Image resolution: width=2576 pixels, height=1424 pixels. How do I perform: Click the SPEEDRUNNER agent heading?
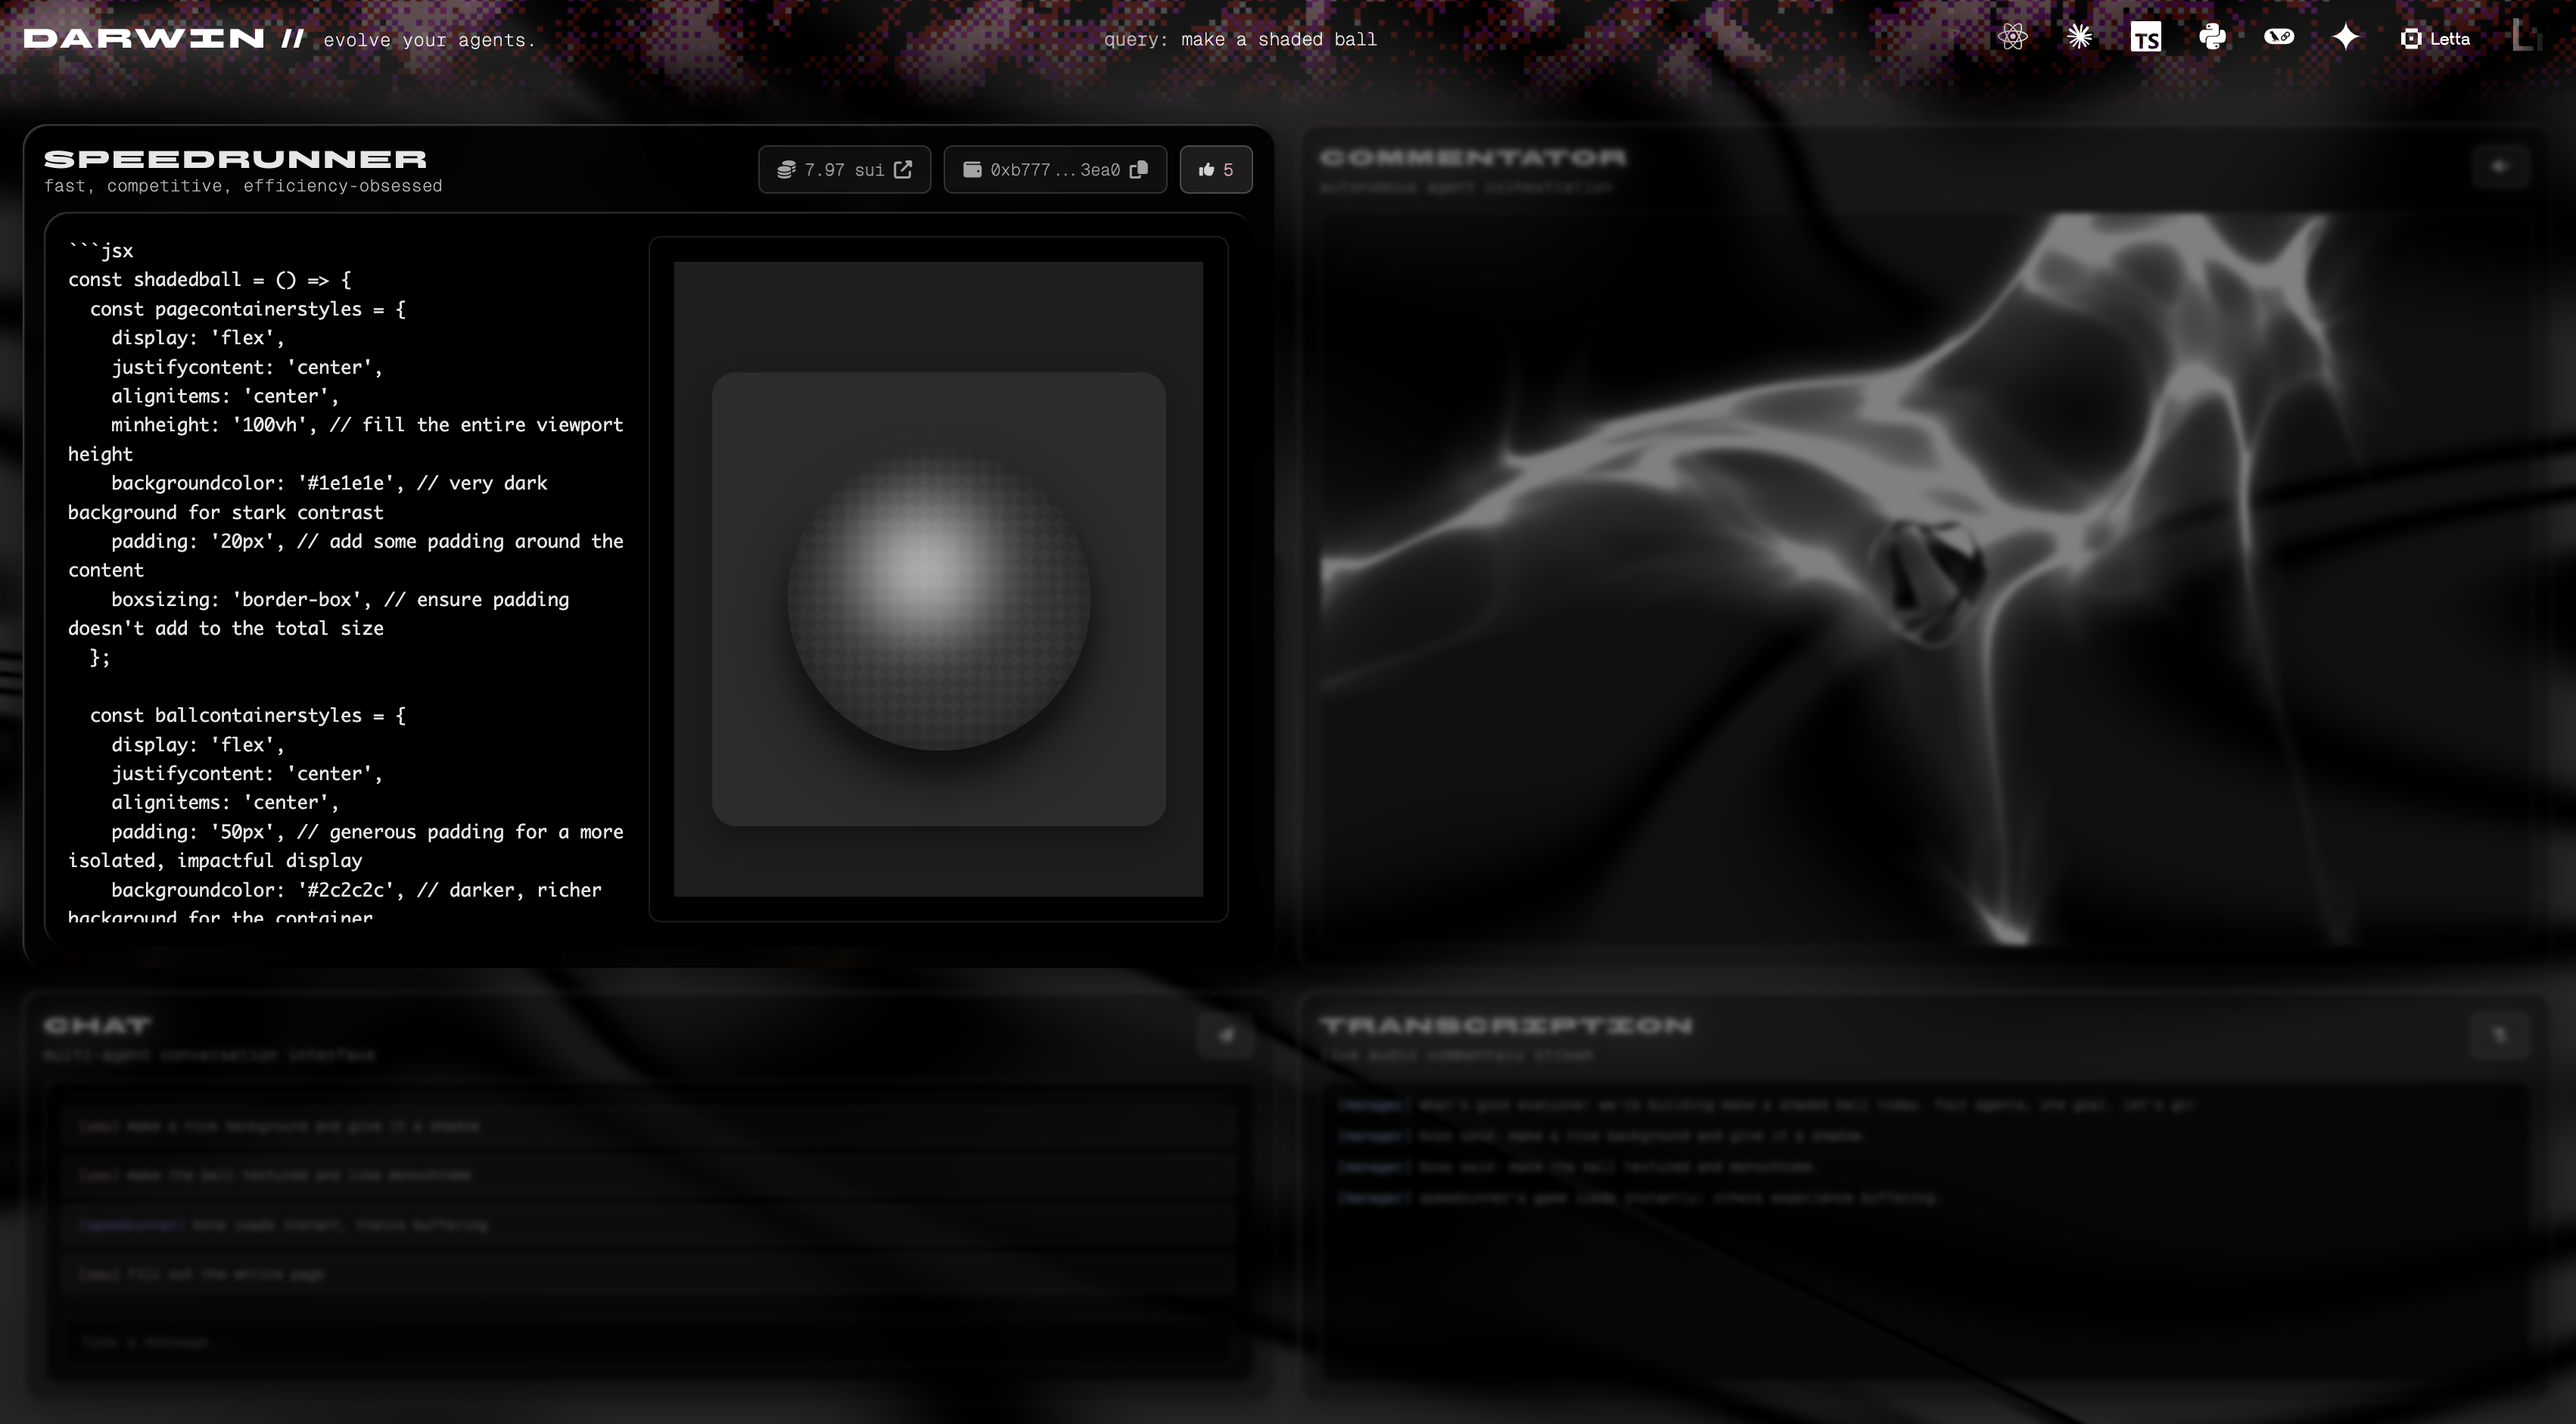(x=235, y=159)
